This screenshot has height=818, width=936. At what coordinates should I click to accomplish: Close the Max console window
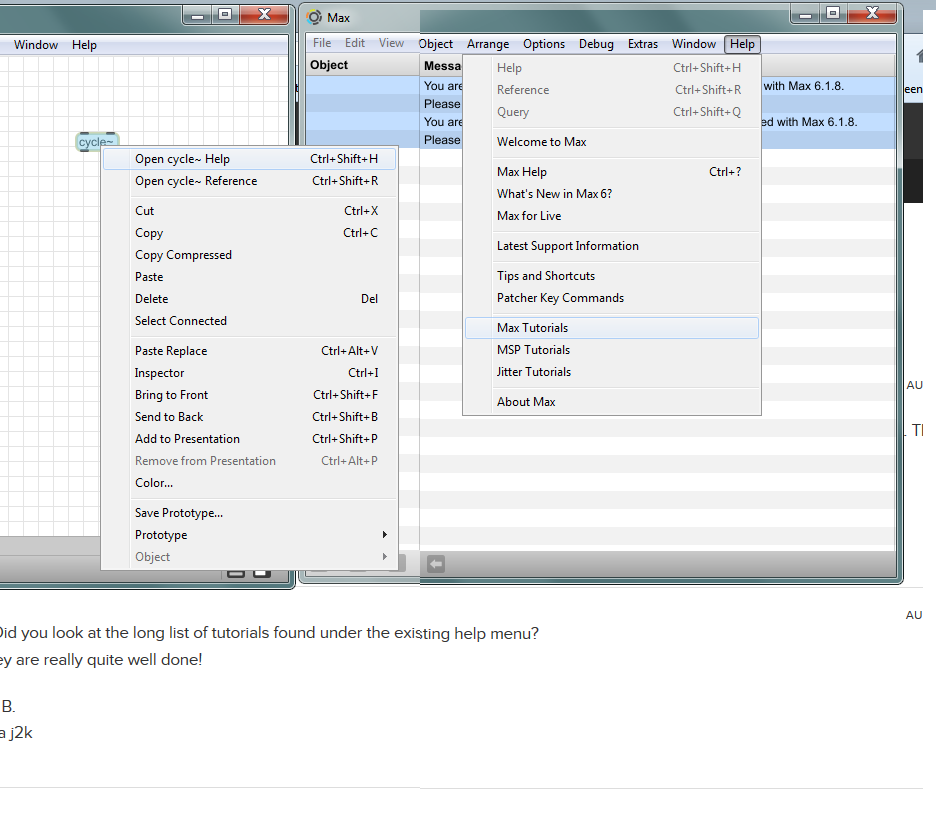(x=872, y=14)
